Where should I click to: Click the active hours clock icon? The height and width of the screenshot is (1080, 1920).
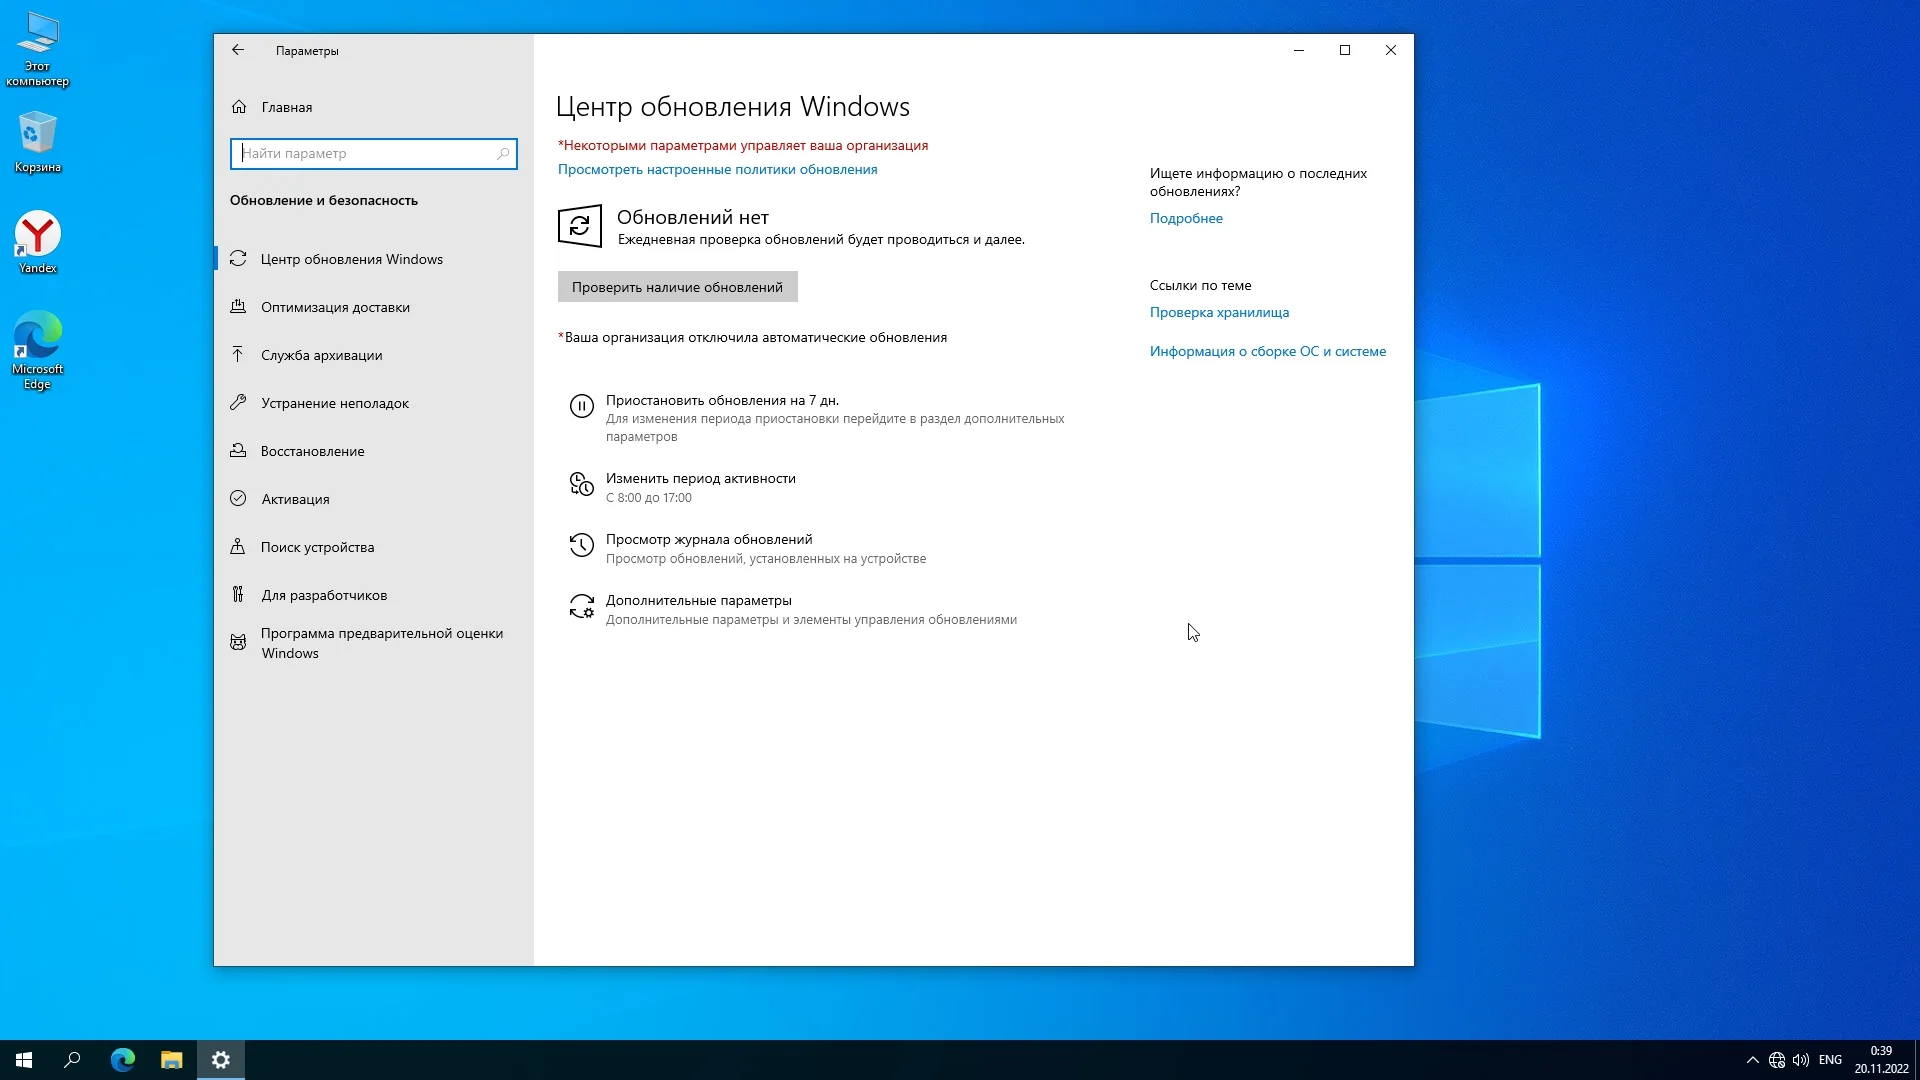pyautogui.click(x=581, y=484)
